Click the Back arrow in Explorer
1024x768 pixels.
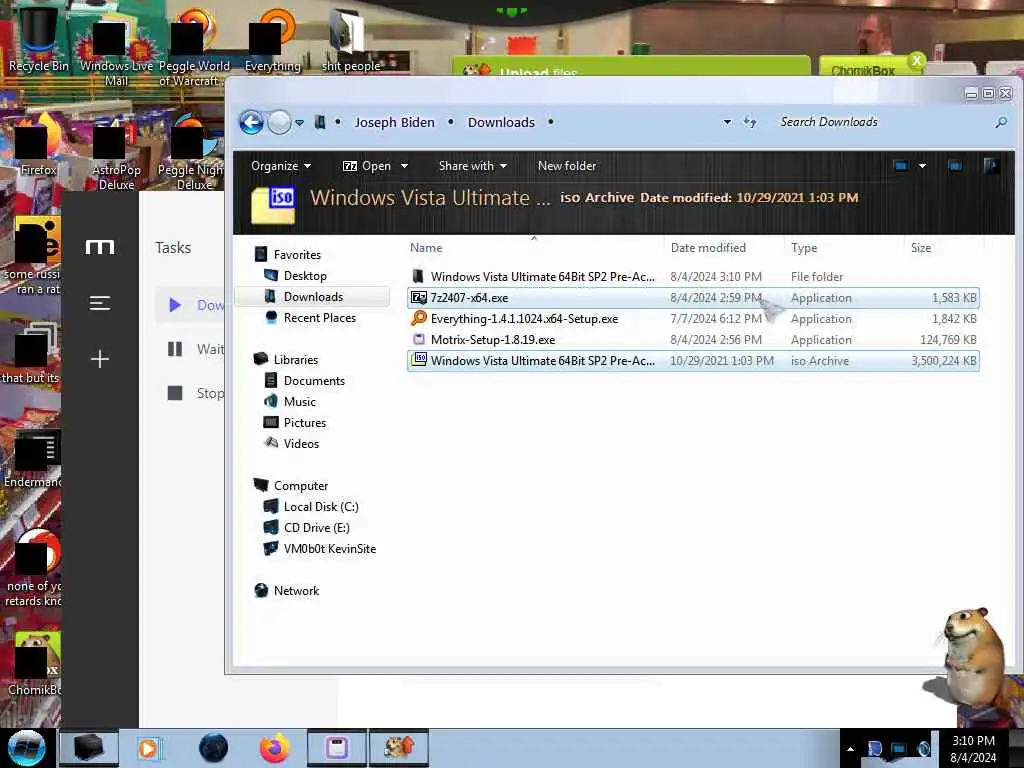click(x=251, y=122)
